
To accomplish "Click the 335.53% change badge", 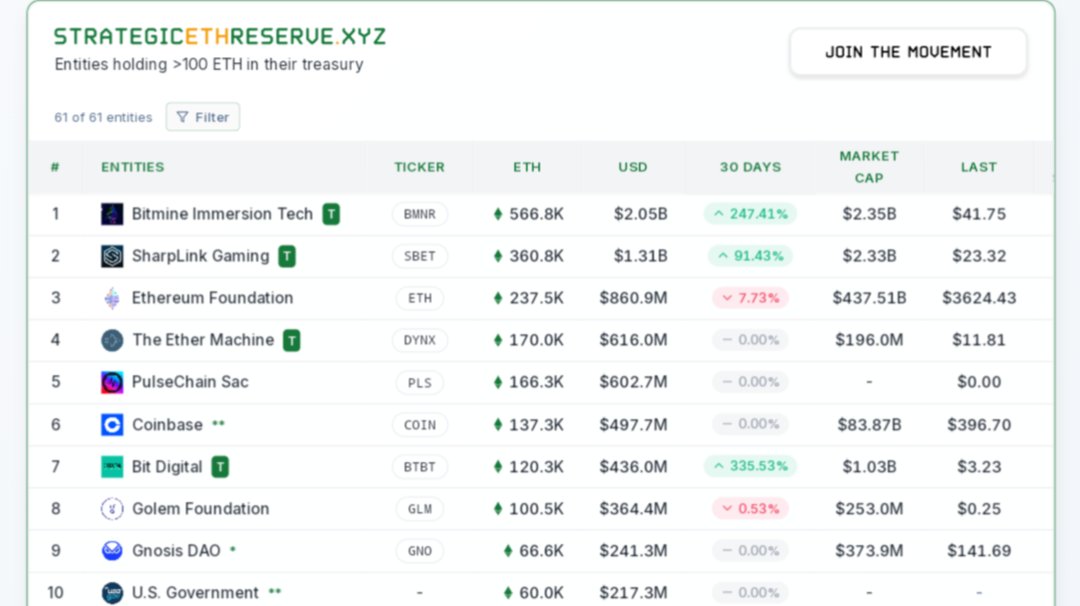I will 750,466.
